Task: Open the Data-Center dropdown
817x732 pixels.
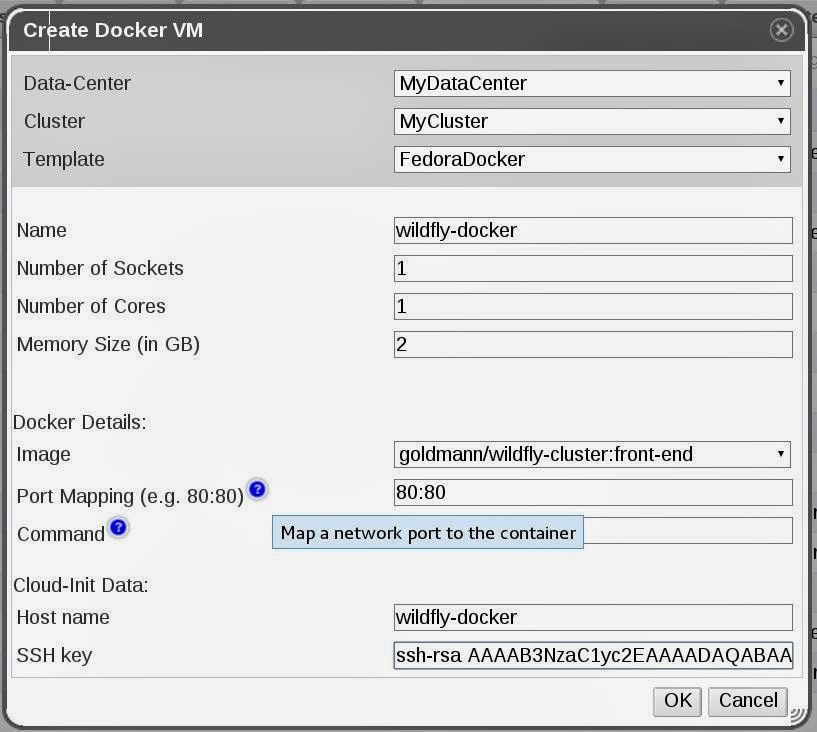Action: pyautogui.click(x=592, y=84)
